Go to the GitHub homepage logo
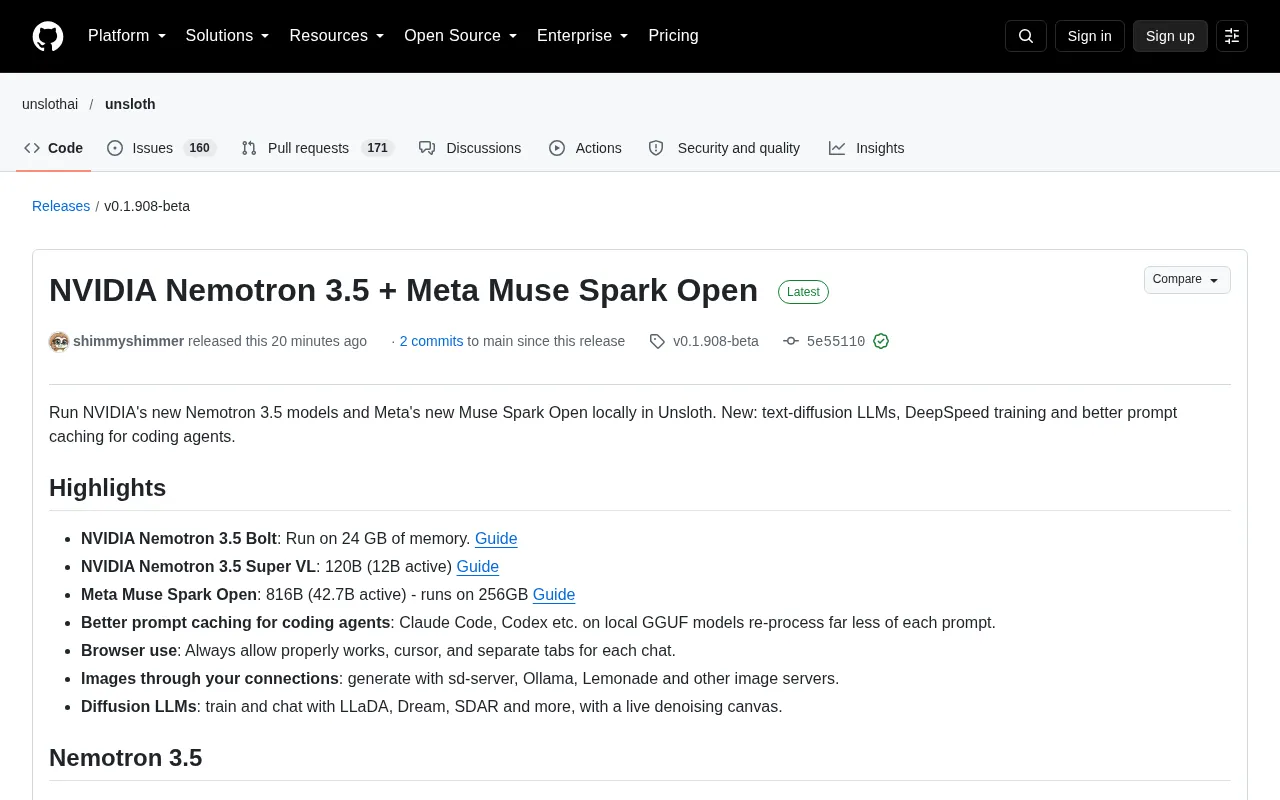 point(48,36)
